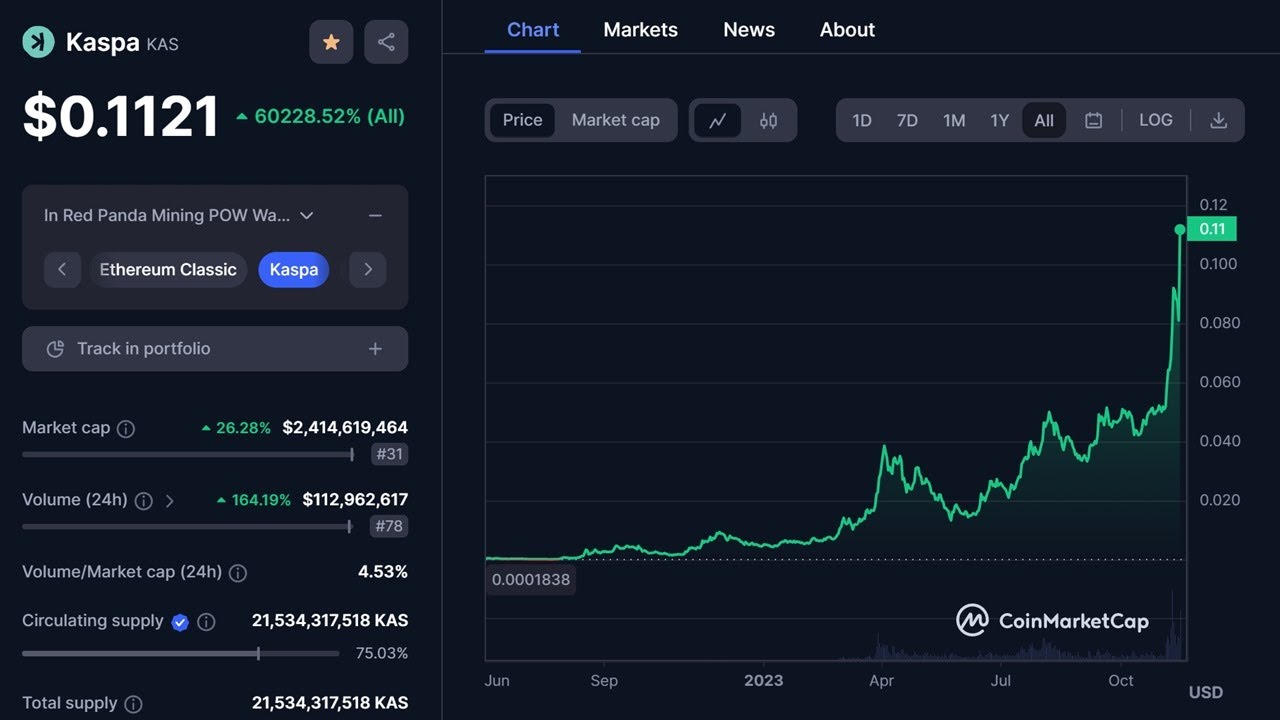Screen dimensions: 1280x720
Task: Click info icon next to Market cap
Action: [126, 428]
